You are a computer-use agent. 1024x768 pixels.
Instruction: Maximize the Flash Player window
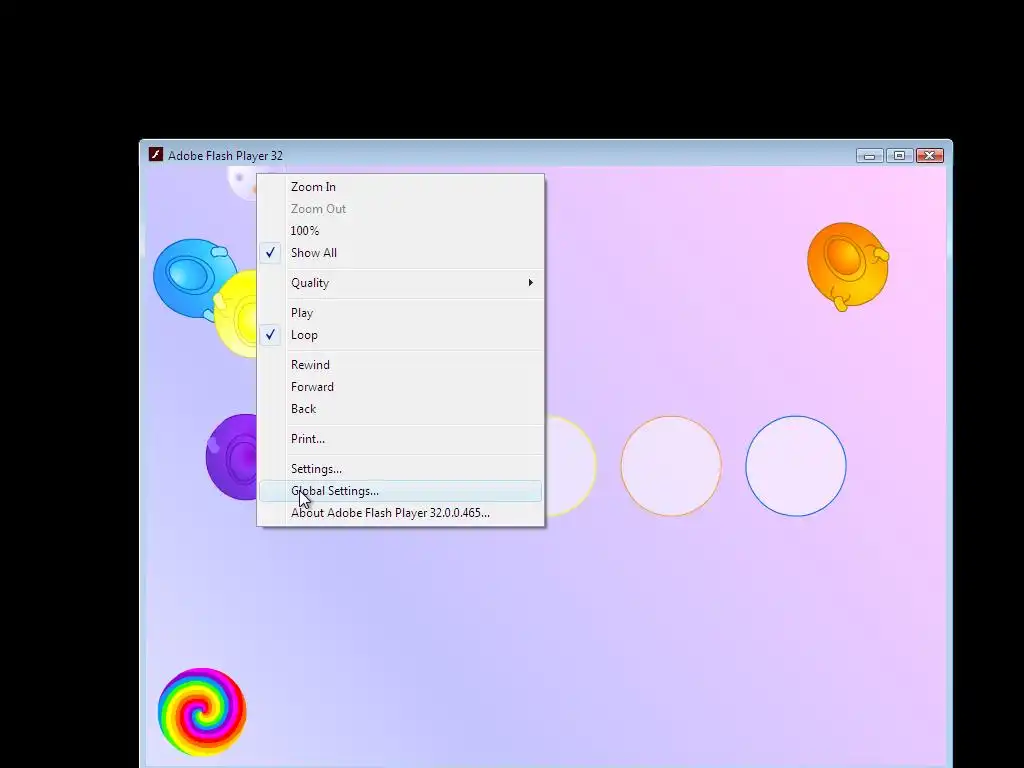(x=899, y=155)
